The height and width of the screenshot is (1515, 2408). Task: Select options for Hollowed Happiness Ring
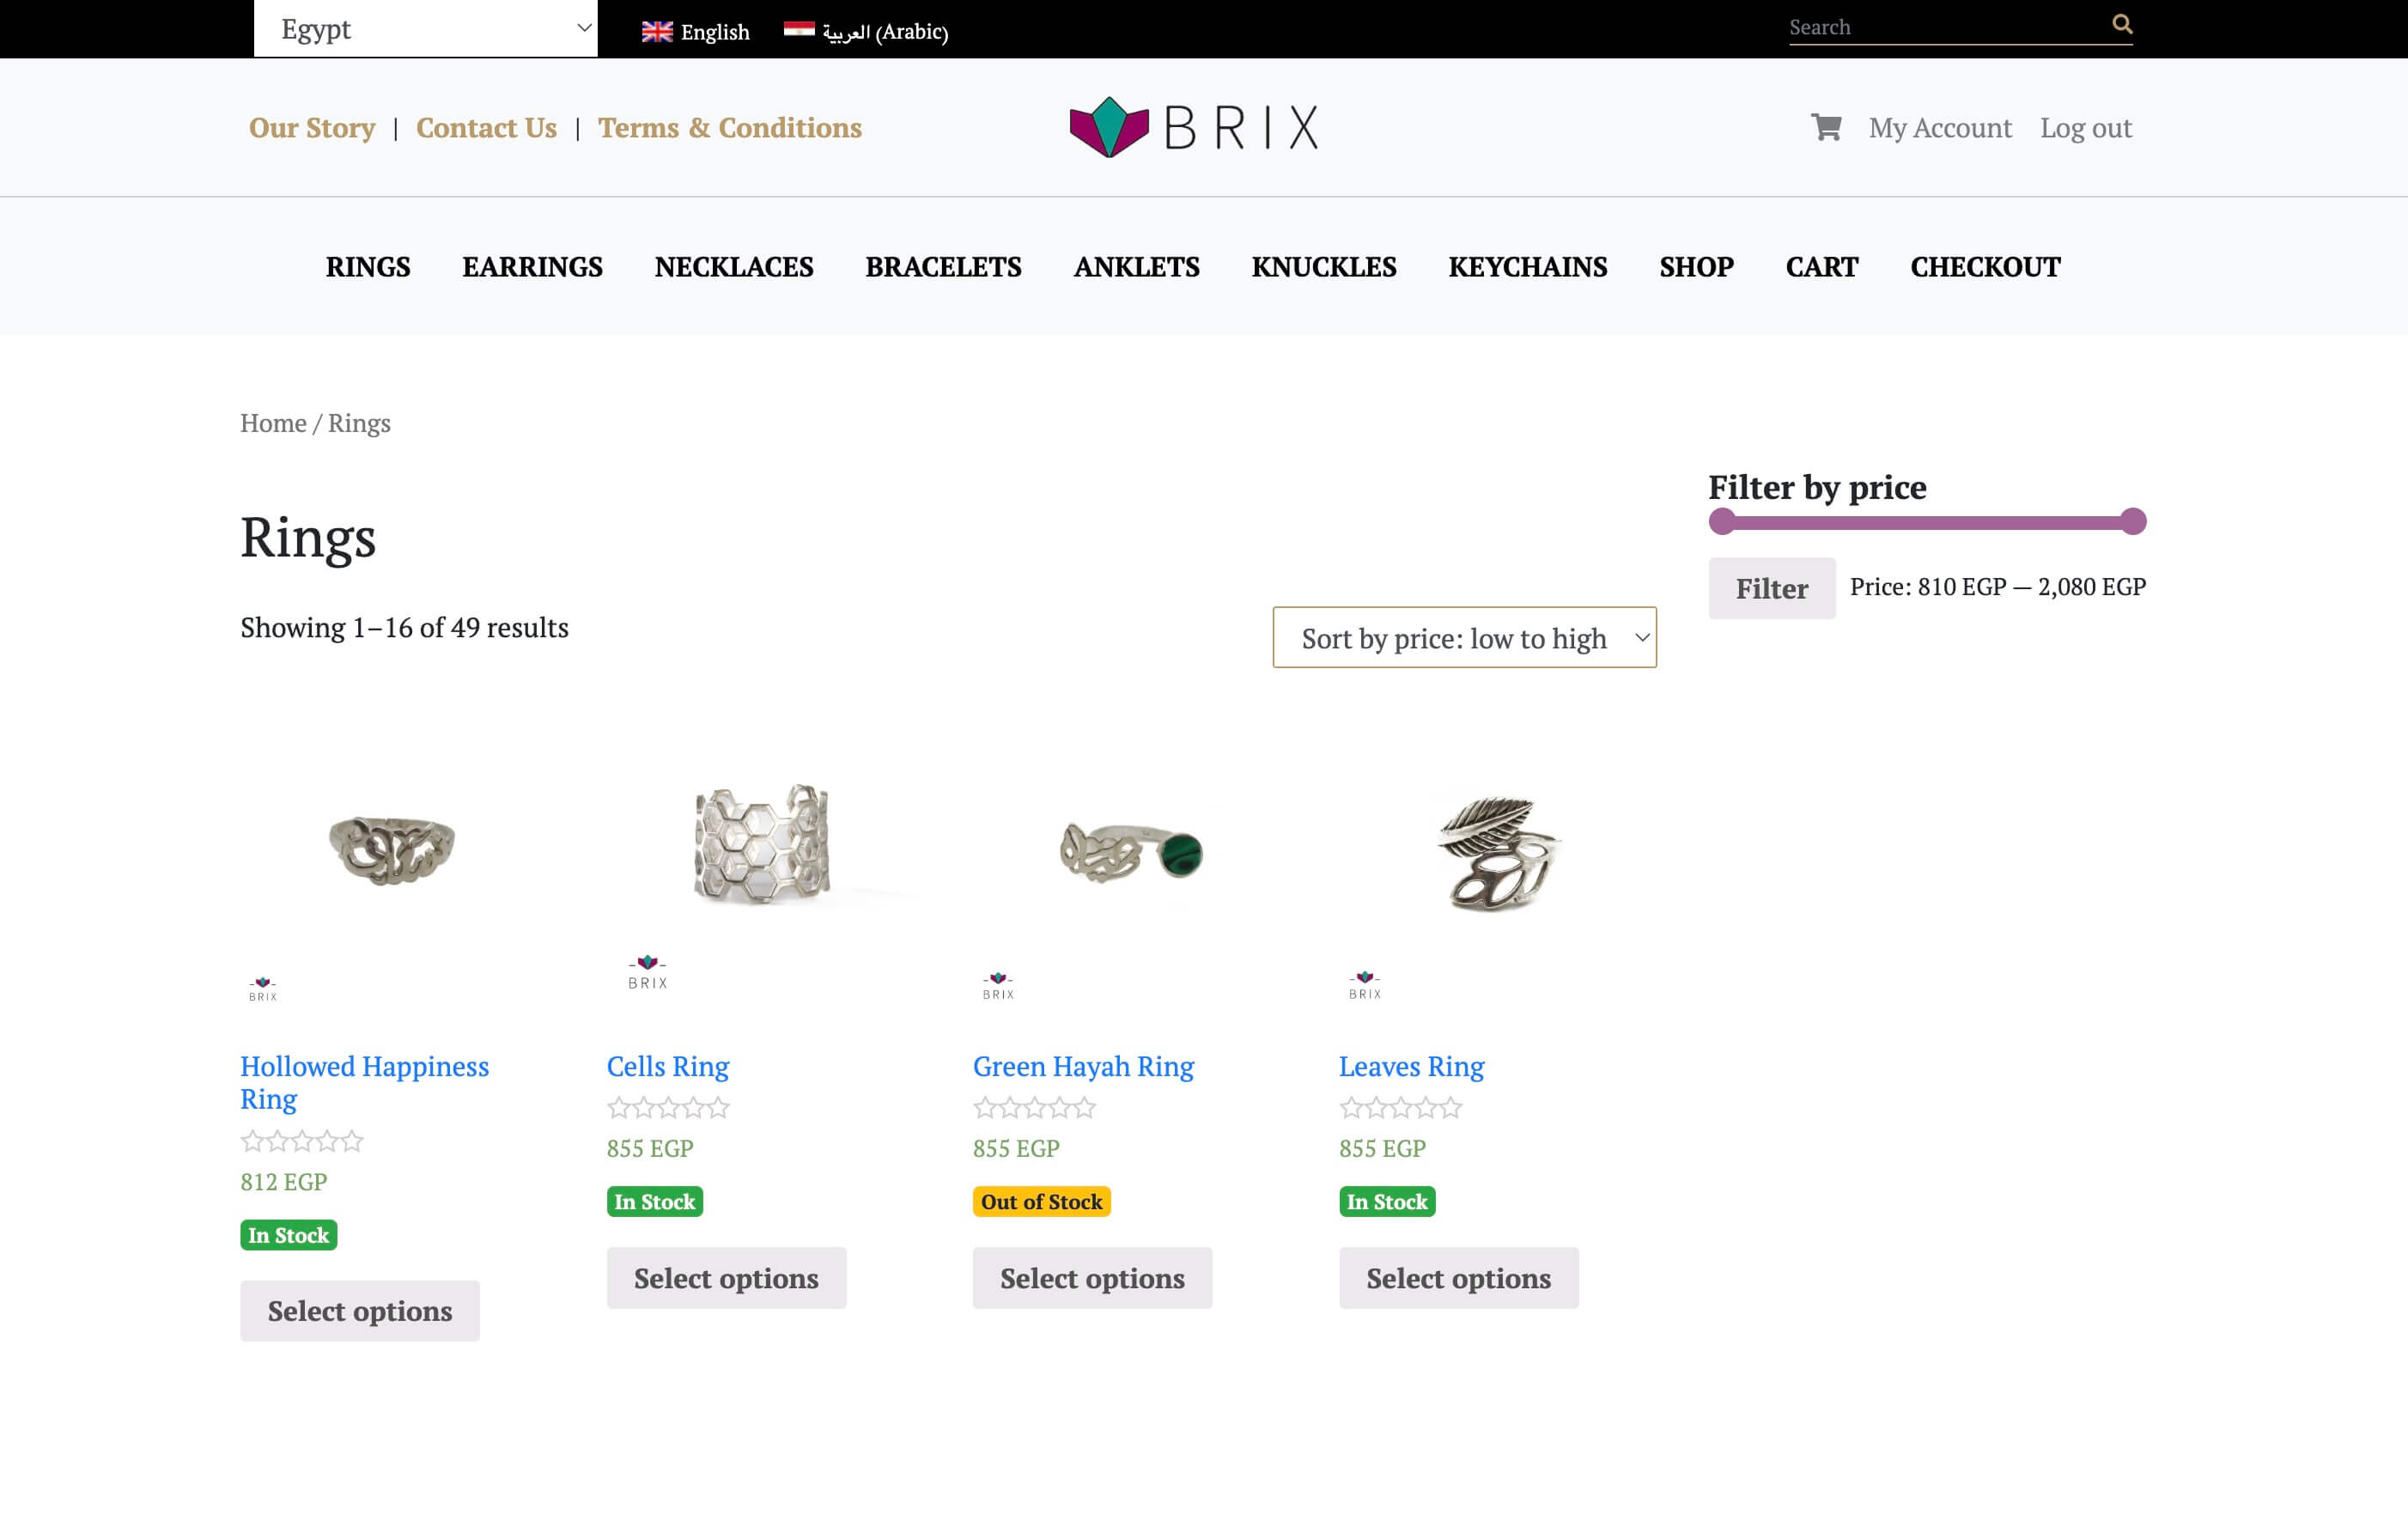pos(360,1310)
